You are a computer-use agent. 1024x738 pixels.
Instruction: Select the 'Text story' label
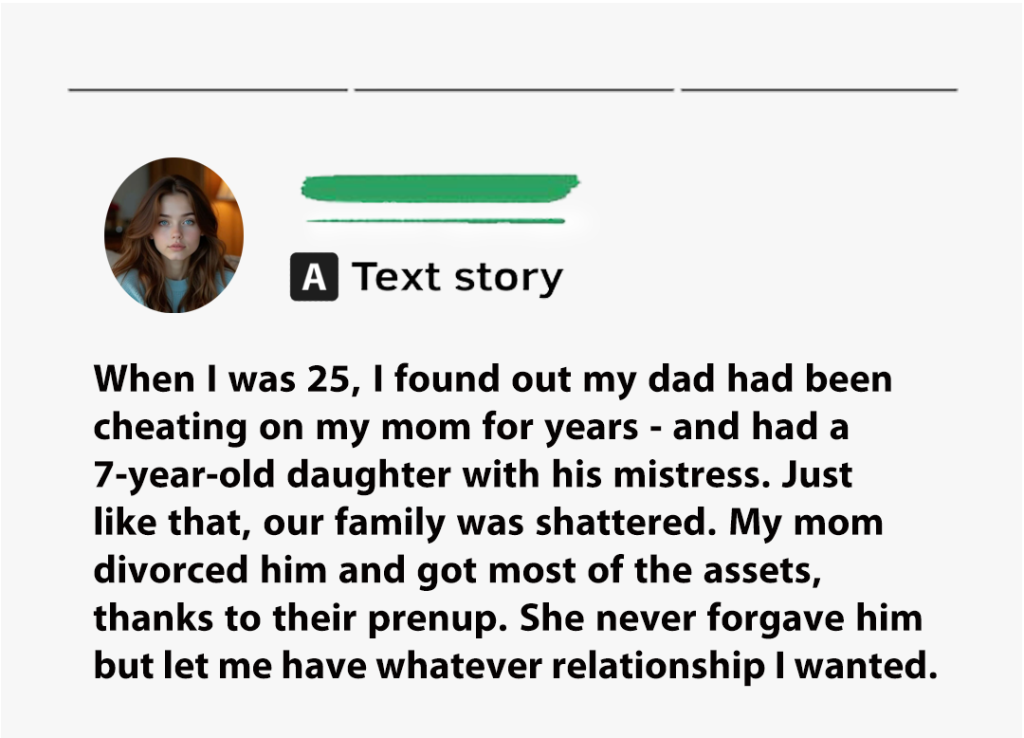tap(457, 277)
